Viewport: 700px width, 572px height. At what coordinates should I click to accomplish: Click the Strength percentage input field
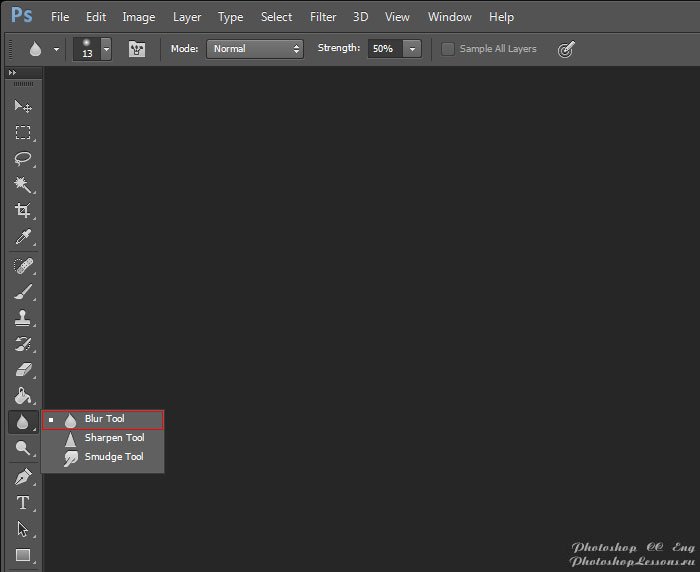point(385,48)
